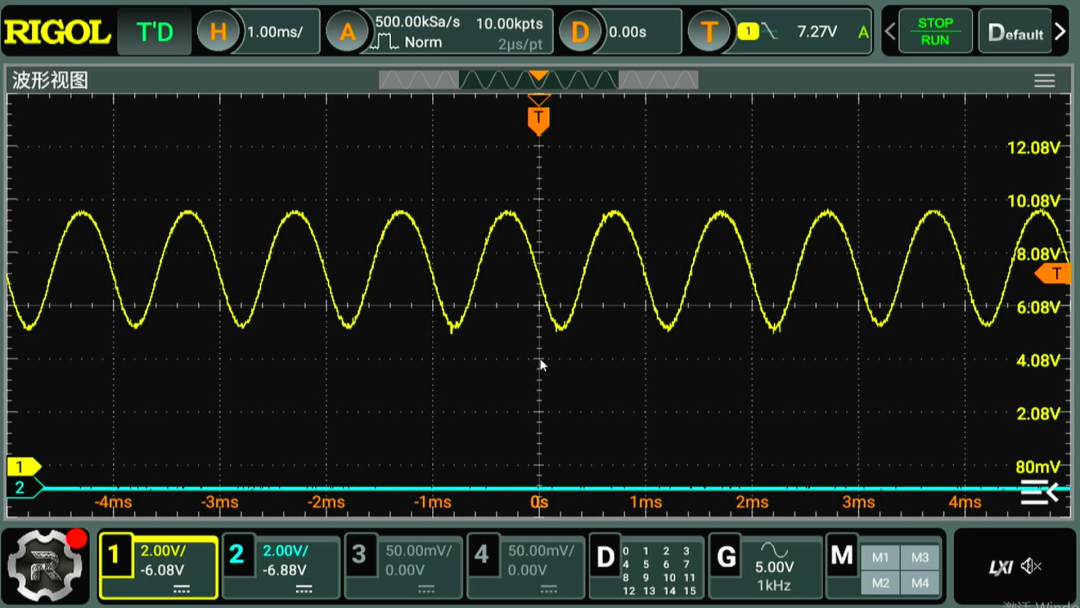Click the 12.08V vertical scale label
Viewport: 1080px width, 608px height.
pos(1032,147)
